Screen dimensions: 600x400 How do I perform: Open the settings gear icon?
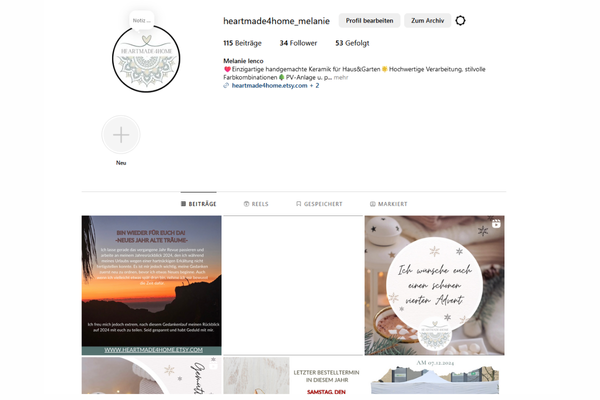point(460,21)
